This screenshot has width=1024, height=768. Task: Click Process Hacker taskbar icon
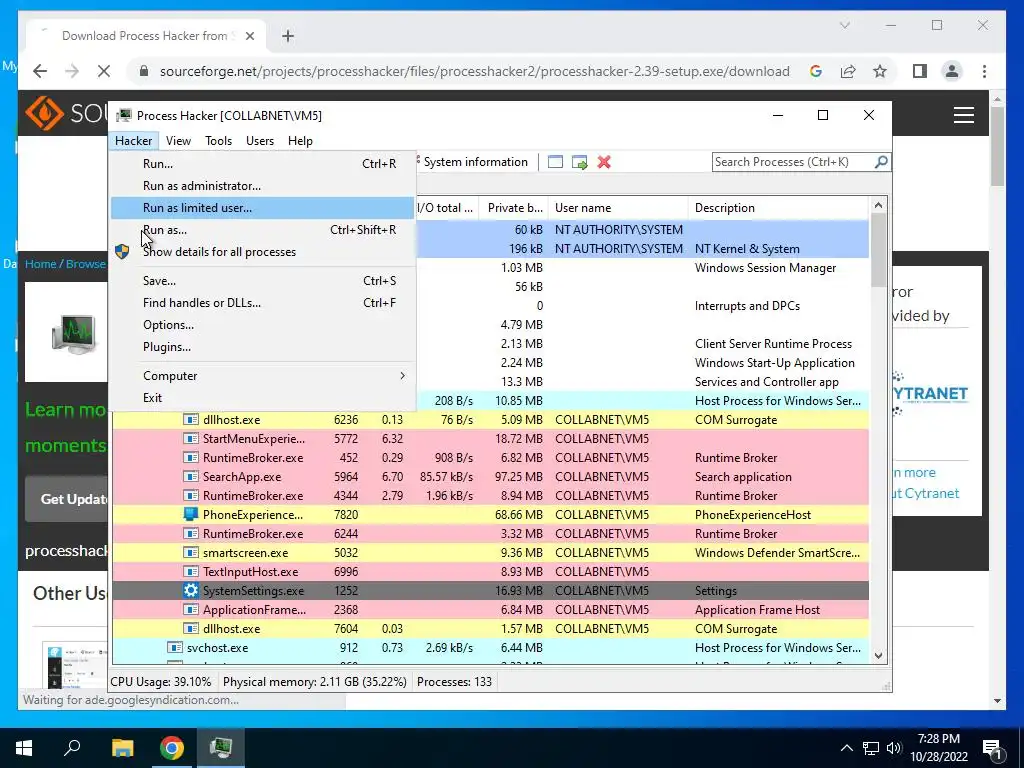pyautogui.click(x=221, y=748)
